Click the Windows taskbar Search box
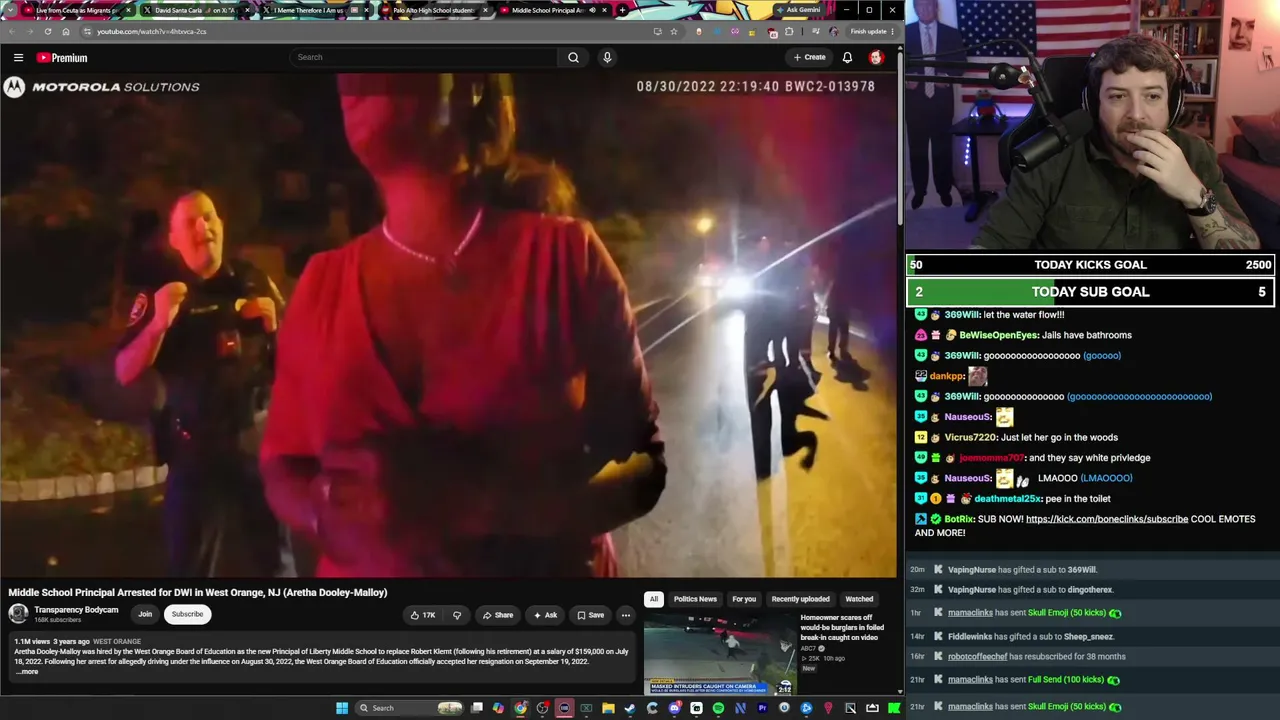The height and width of the screenshot is (720, 1280). (410, 708)
